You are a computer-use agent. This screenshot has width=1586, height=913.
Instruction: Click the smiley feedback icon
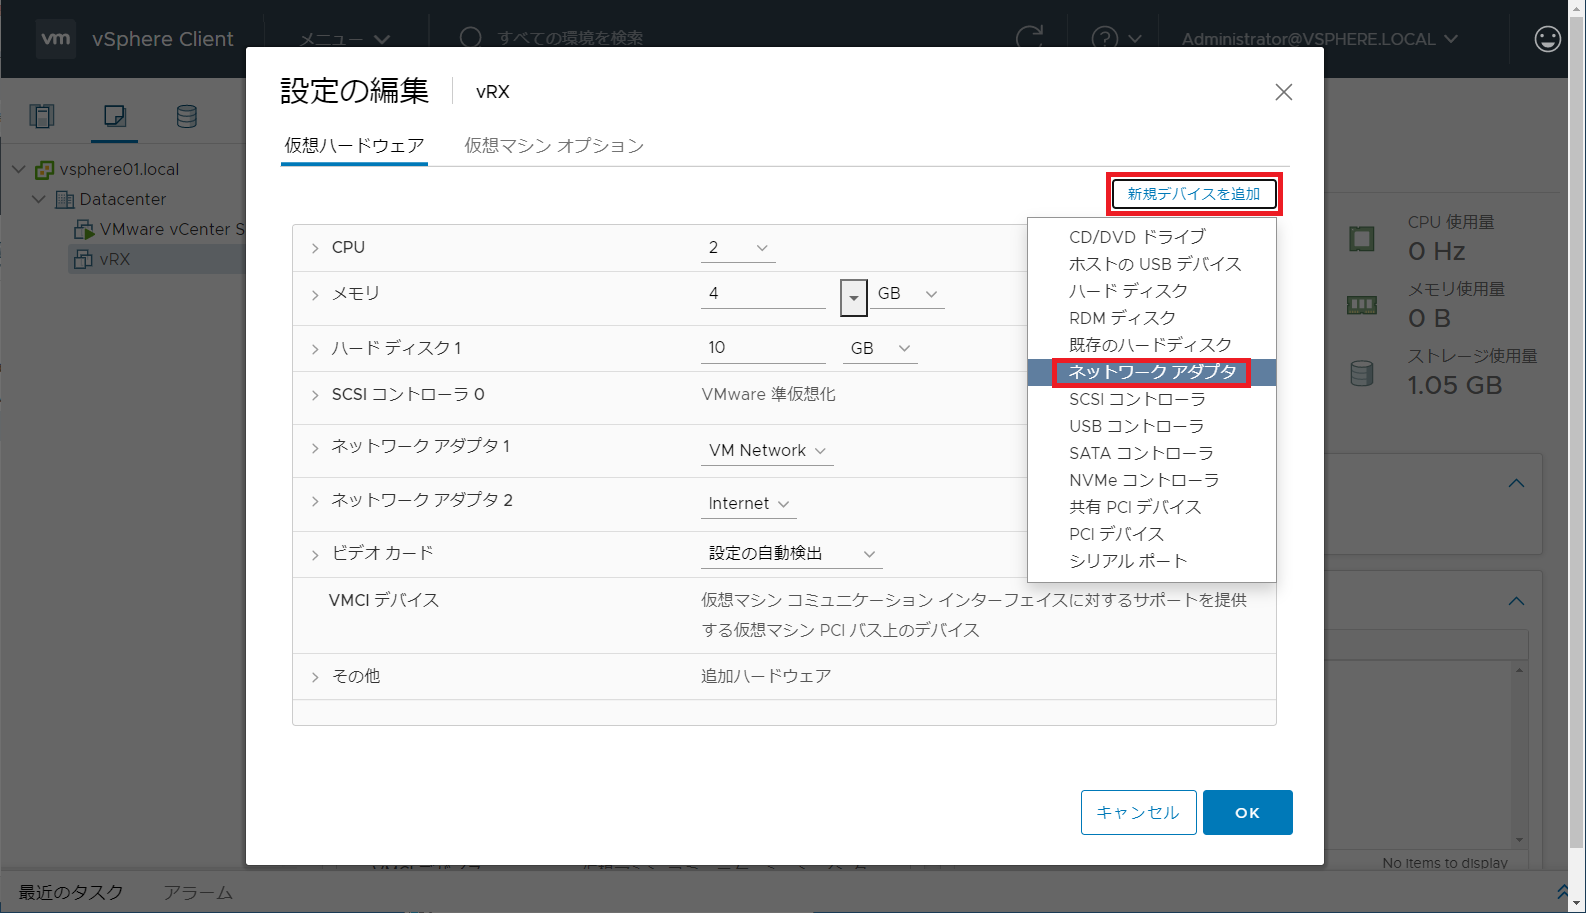click(x=1547, y=39)
